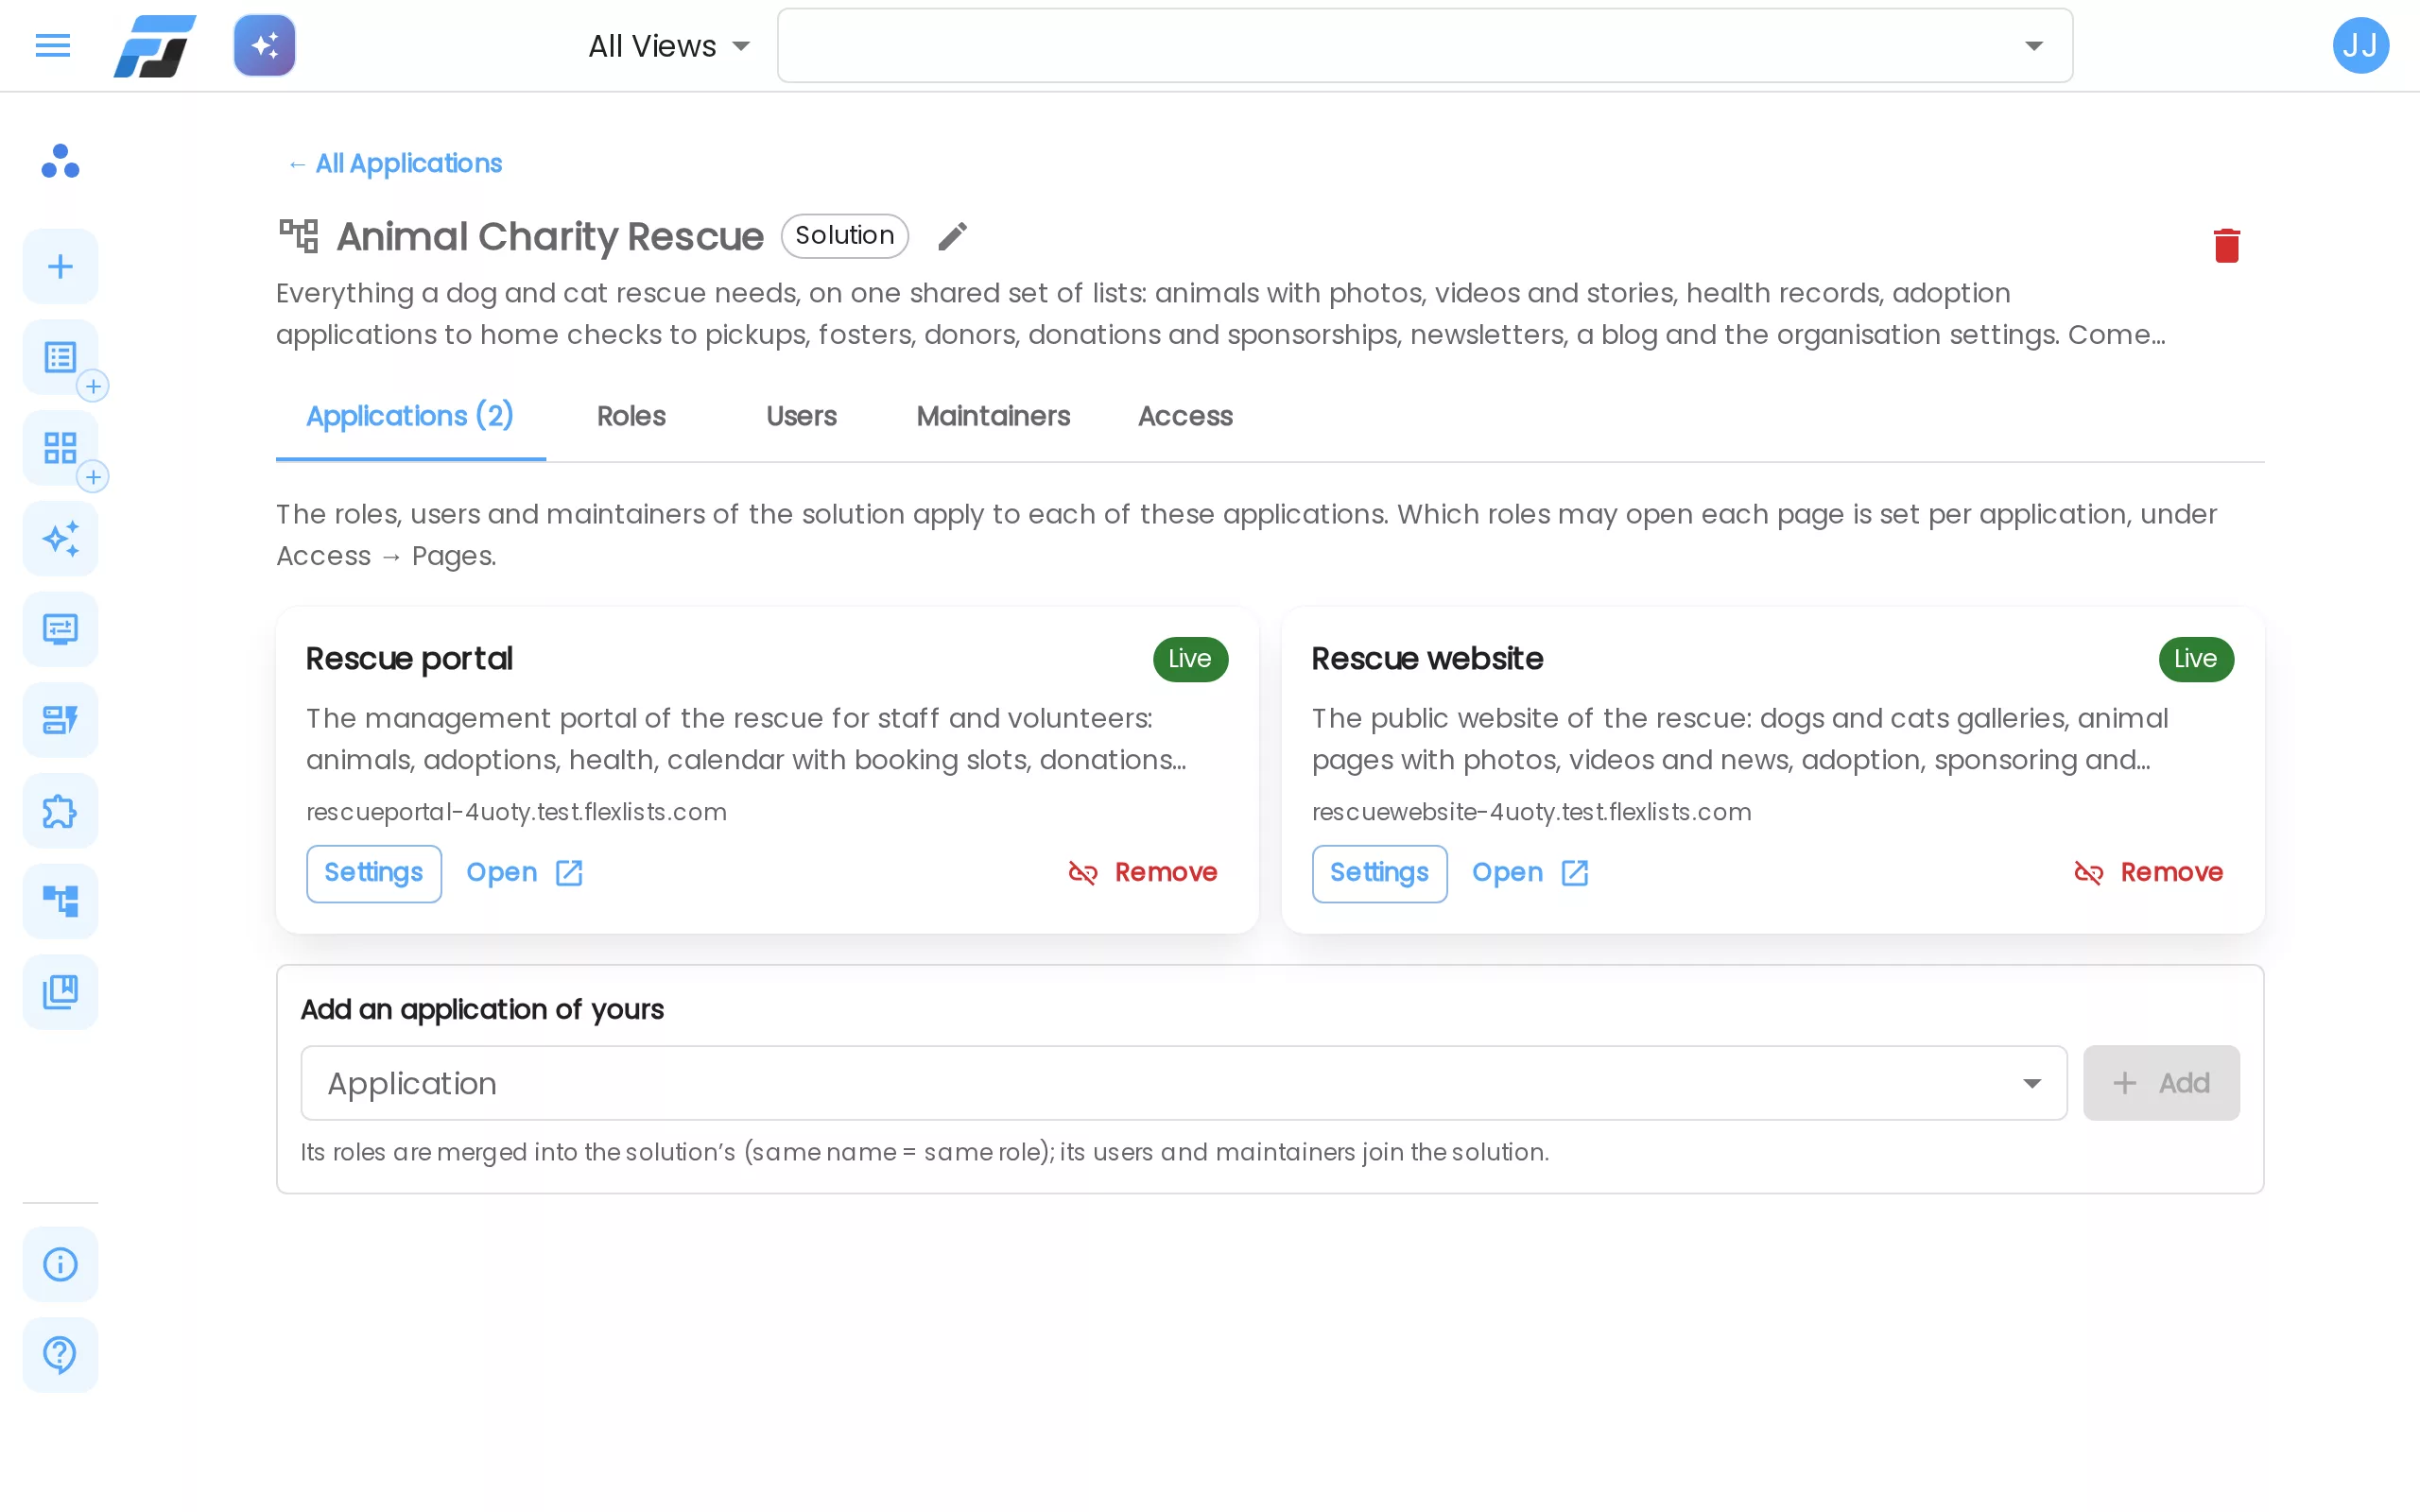2420x1512 pixels.
Task: Click the help question mark icon
Action: pos(61,1355)
